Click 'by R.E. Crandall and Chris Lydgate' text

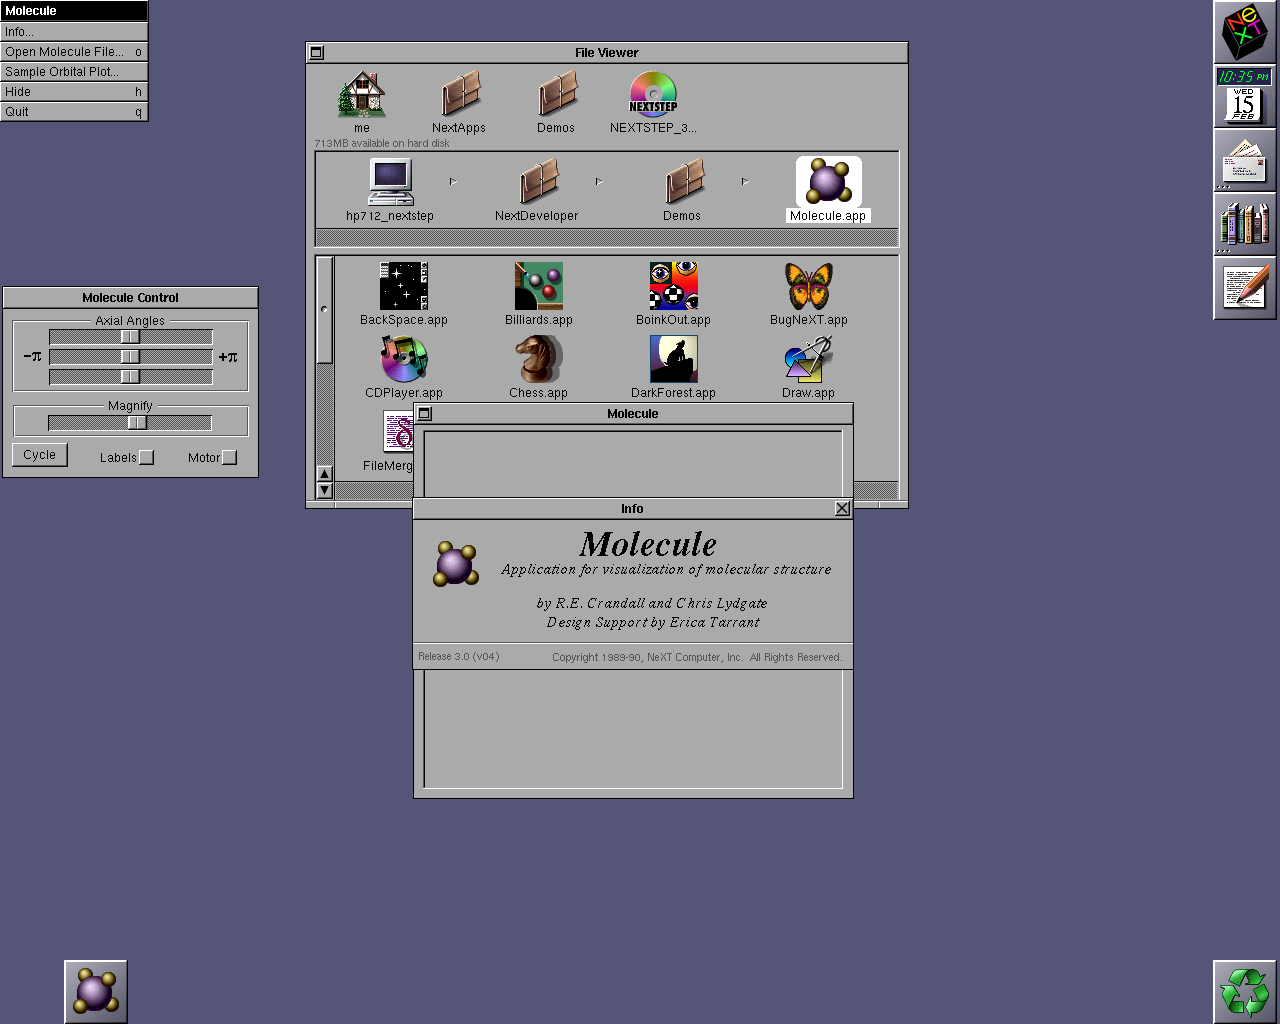pyautogui.click(x=652, y=603)
